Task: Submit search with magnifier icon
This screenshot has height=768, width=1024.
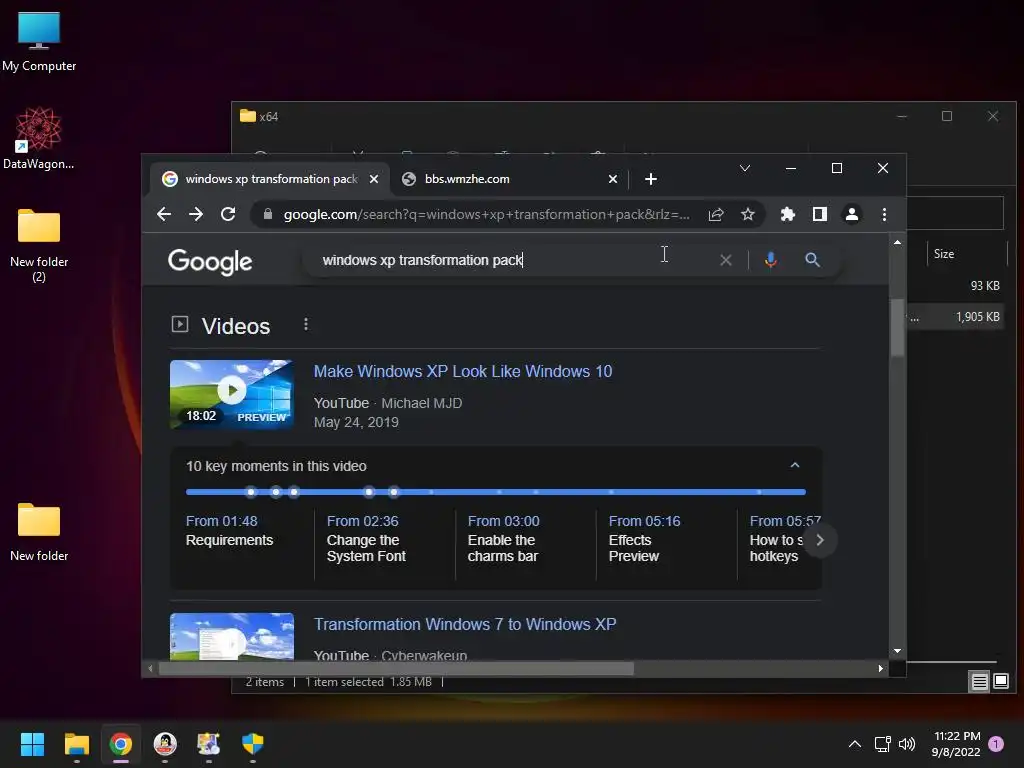Action: 812,260
